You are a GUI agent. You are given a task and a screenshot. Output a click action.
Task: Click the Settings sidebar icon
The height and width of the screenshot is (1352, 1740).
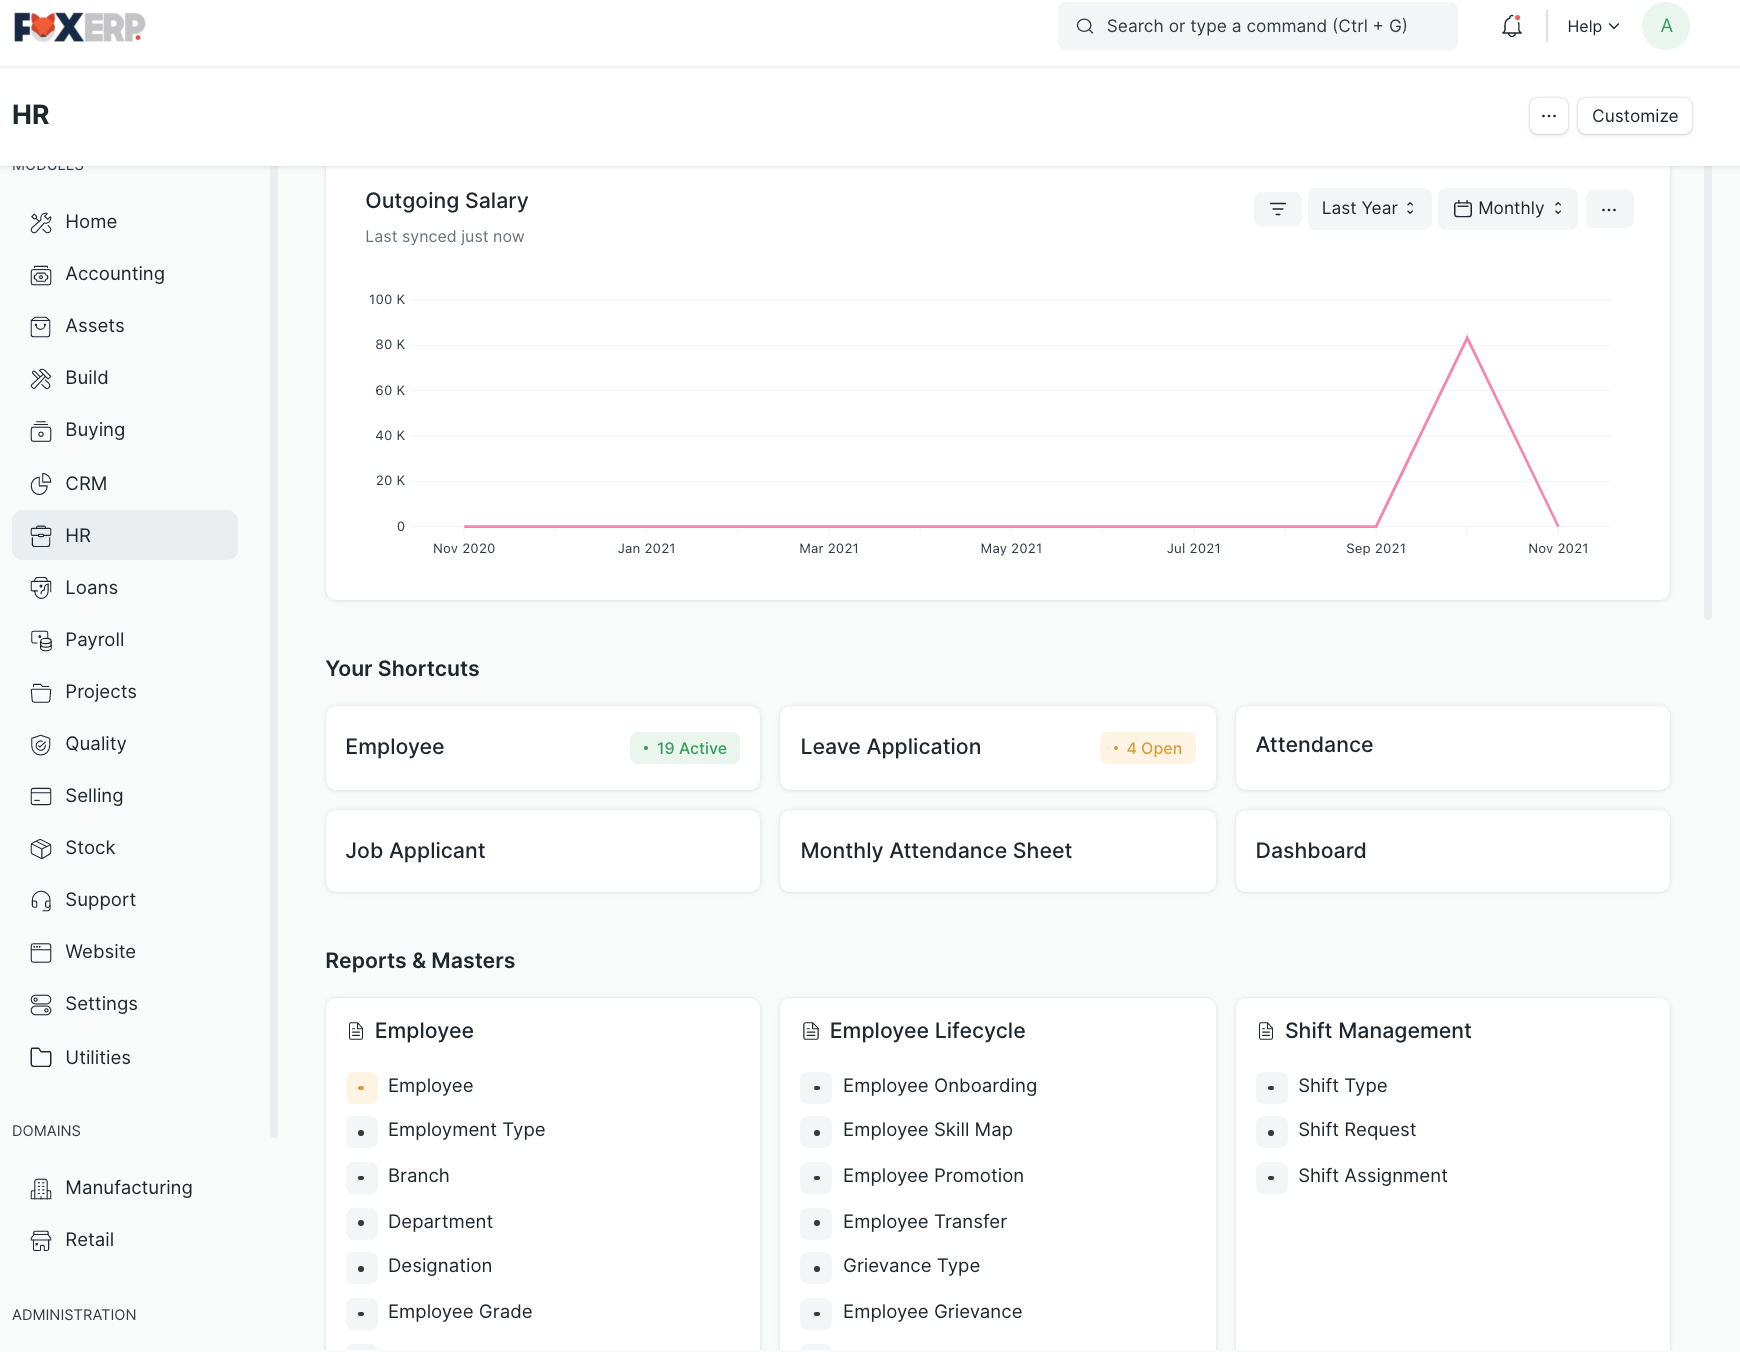click(x=41, y=1004)
